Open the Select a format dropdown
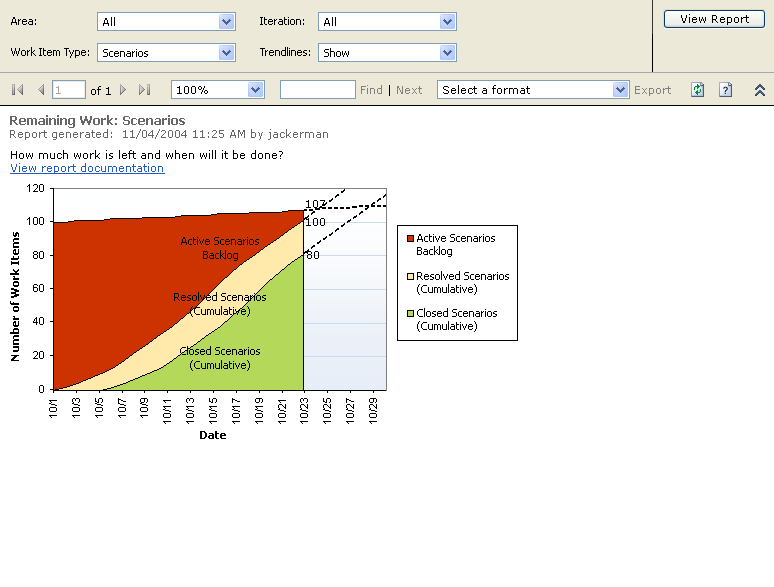The width and height of the screenshot is (774, 587). click(x=620, y=90)
